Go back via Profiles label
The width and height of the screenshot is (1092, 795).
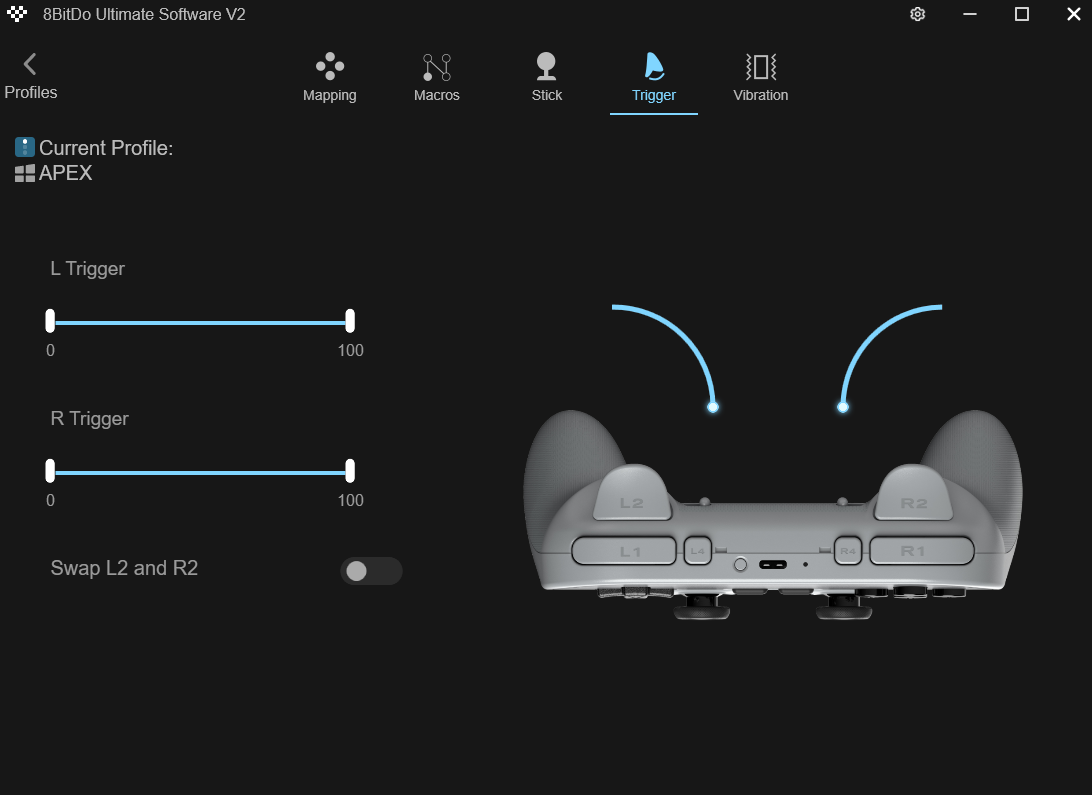(x=31, y=93)
